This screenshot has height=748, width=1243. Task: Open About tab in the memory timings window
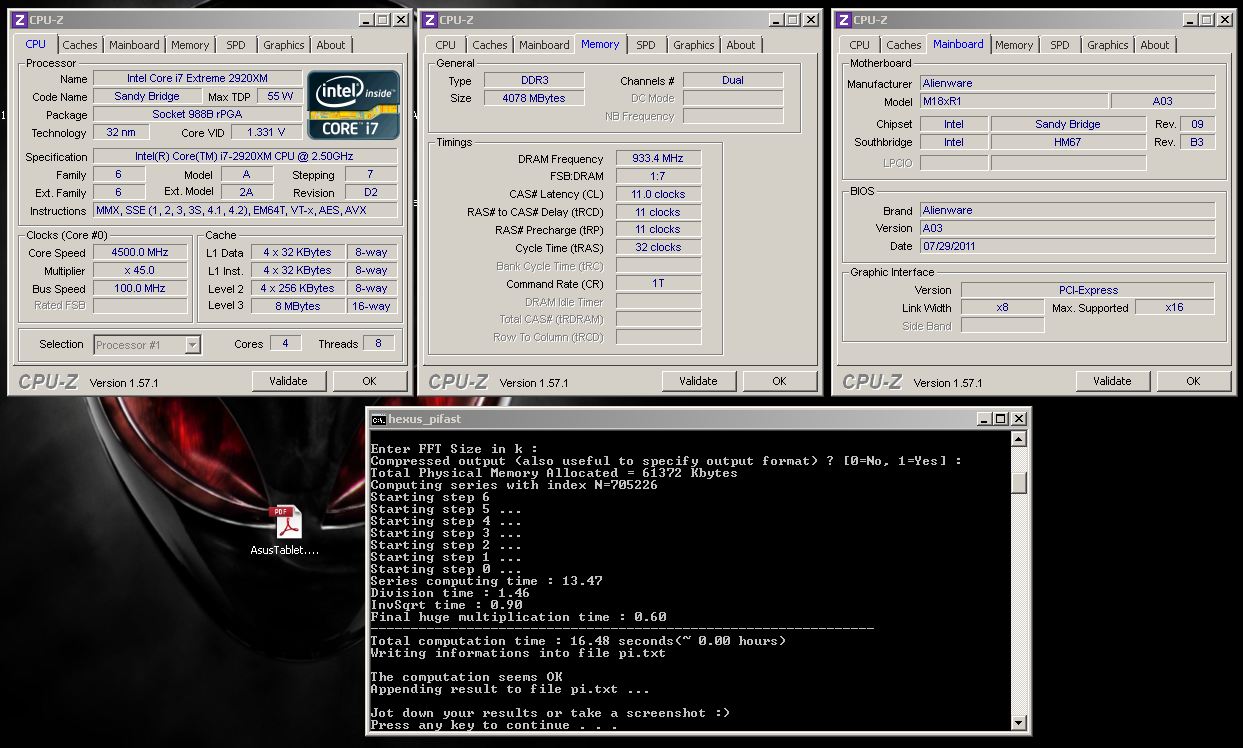pyautogui.click(x=741, y=45)
